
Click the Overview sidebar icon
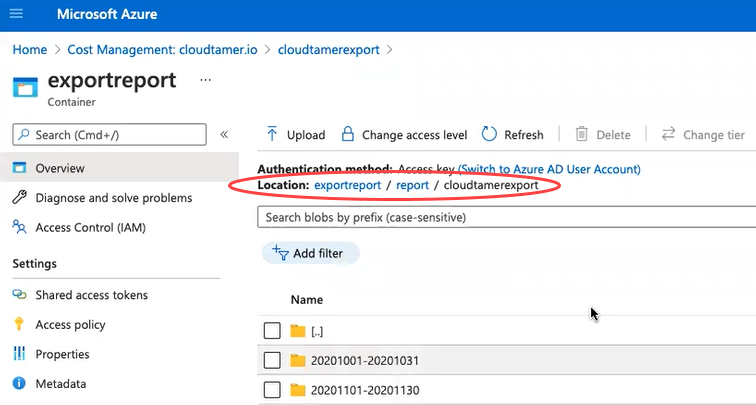click(19, 168)
